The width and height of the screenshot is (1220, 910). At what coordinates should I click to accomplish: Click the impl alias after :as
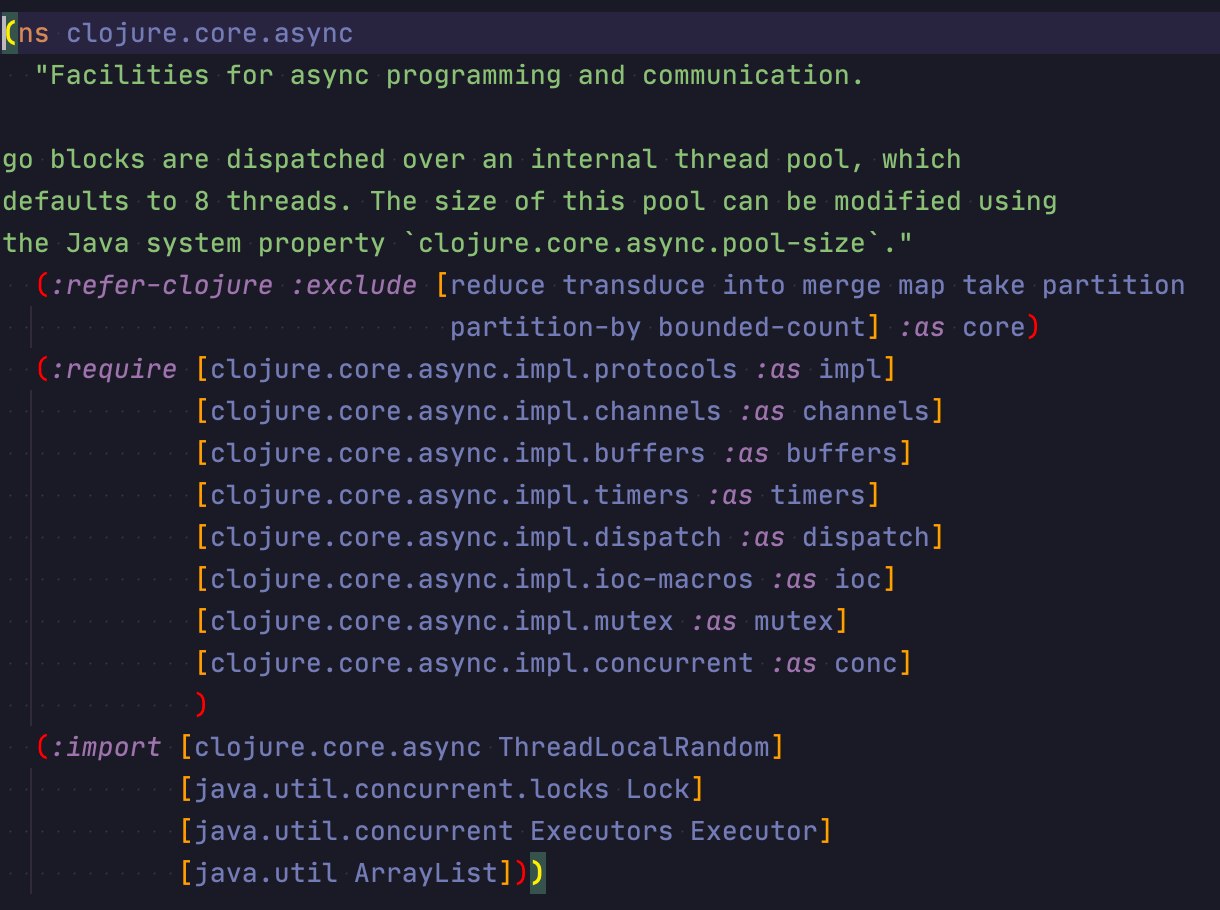click(851, 369)
